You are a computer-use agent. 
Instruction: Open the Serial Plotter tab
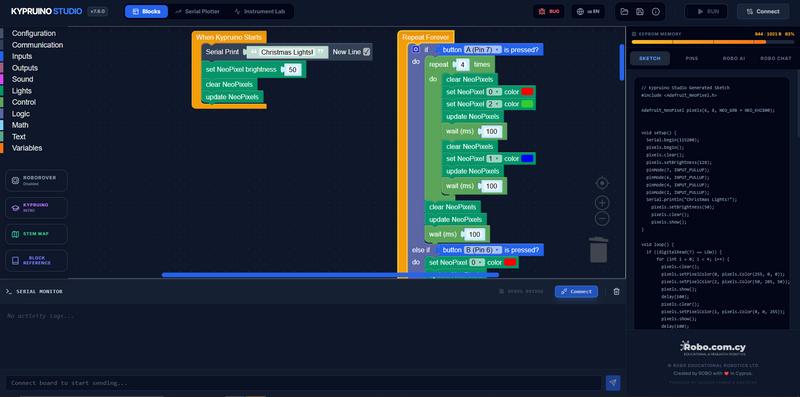(x=197, y=11)
